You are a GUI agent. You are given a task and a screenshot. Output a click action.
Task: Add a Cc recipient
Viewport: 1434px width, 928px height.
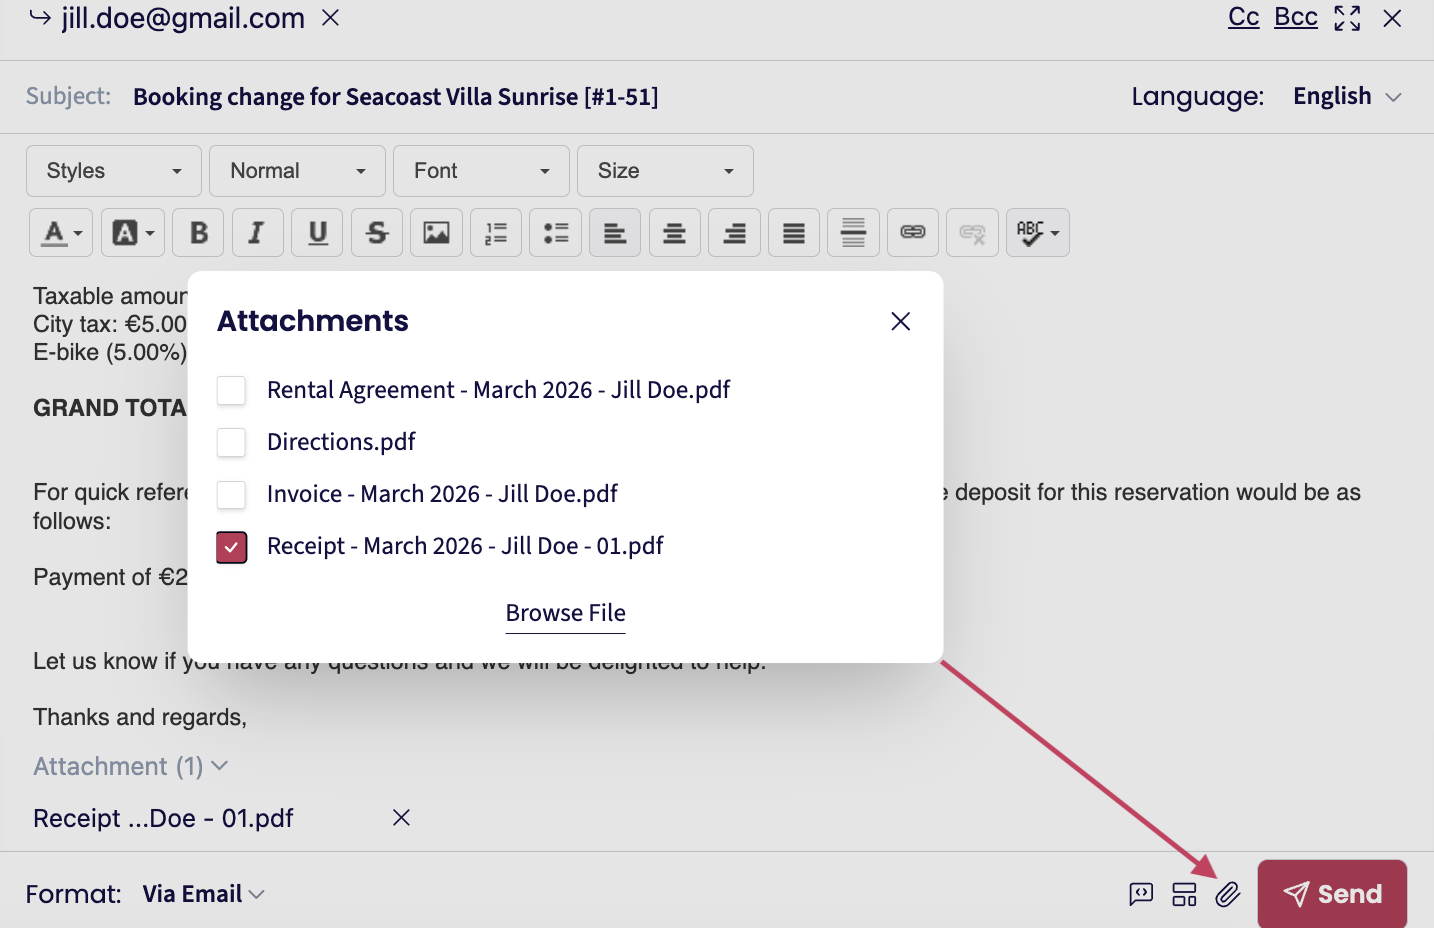click(1243, 17)
